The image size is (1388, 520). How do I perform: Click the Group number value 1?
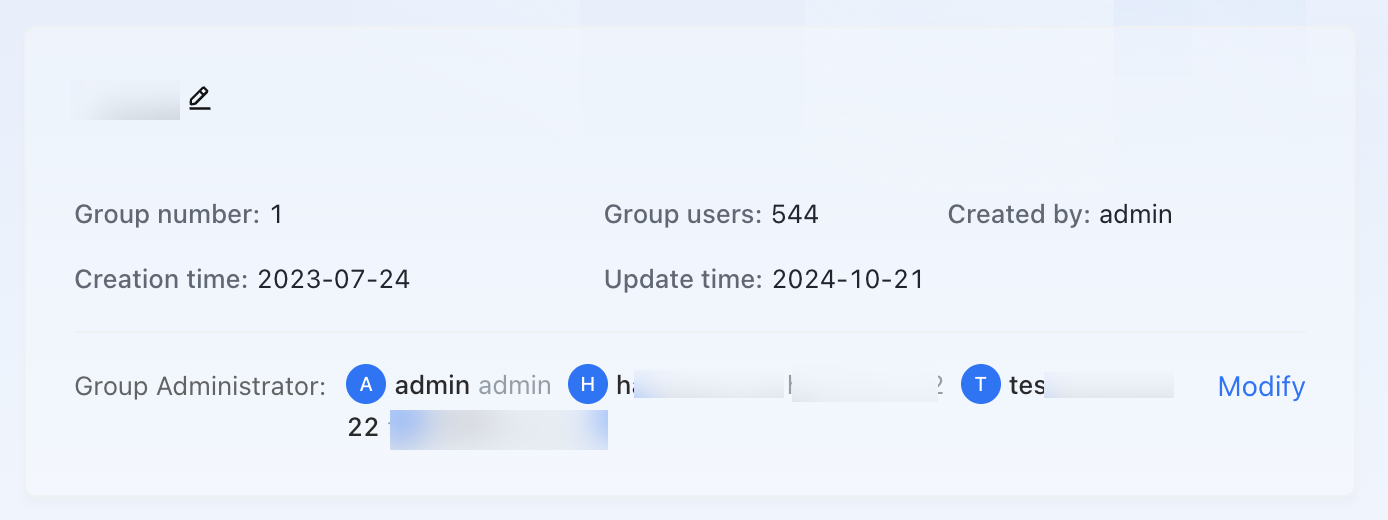coord(277,214)
